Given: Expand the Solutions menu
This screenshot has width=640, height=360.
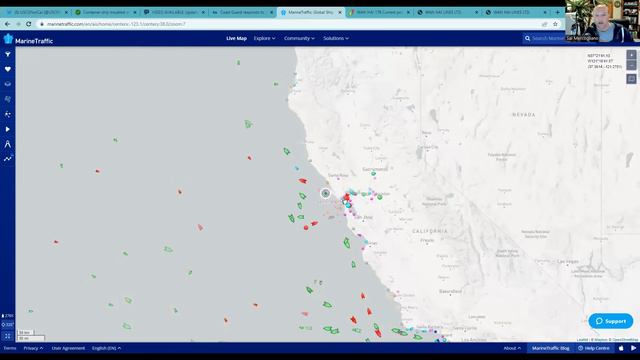Looking at the screenshot, I should click(x=336, y=38).
